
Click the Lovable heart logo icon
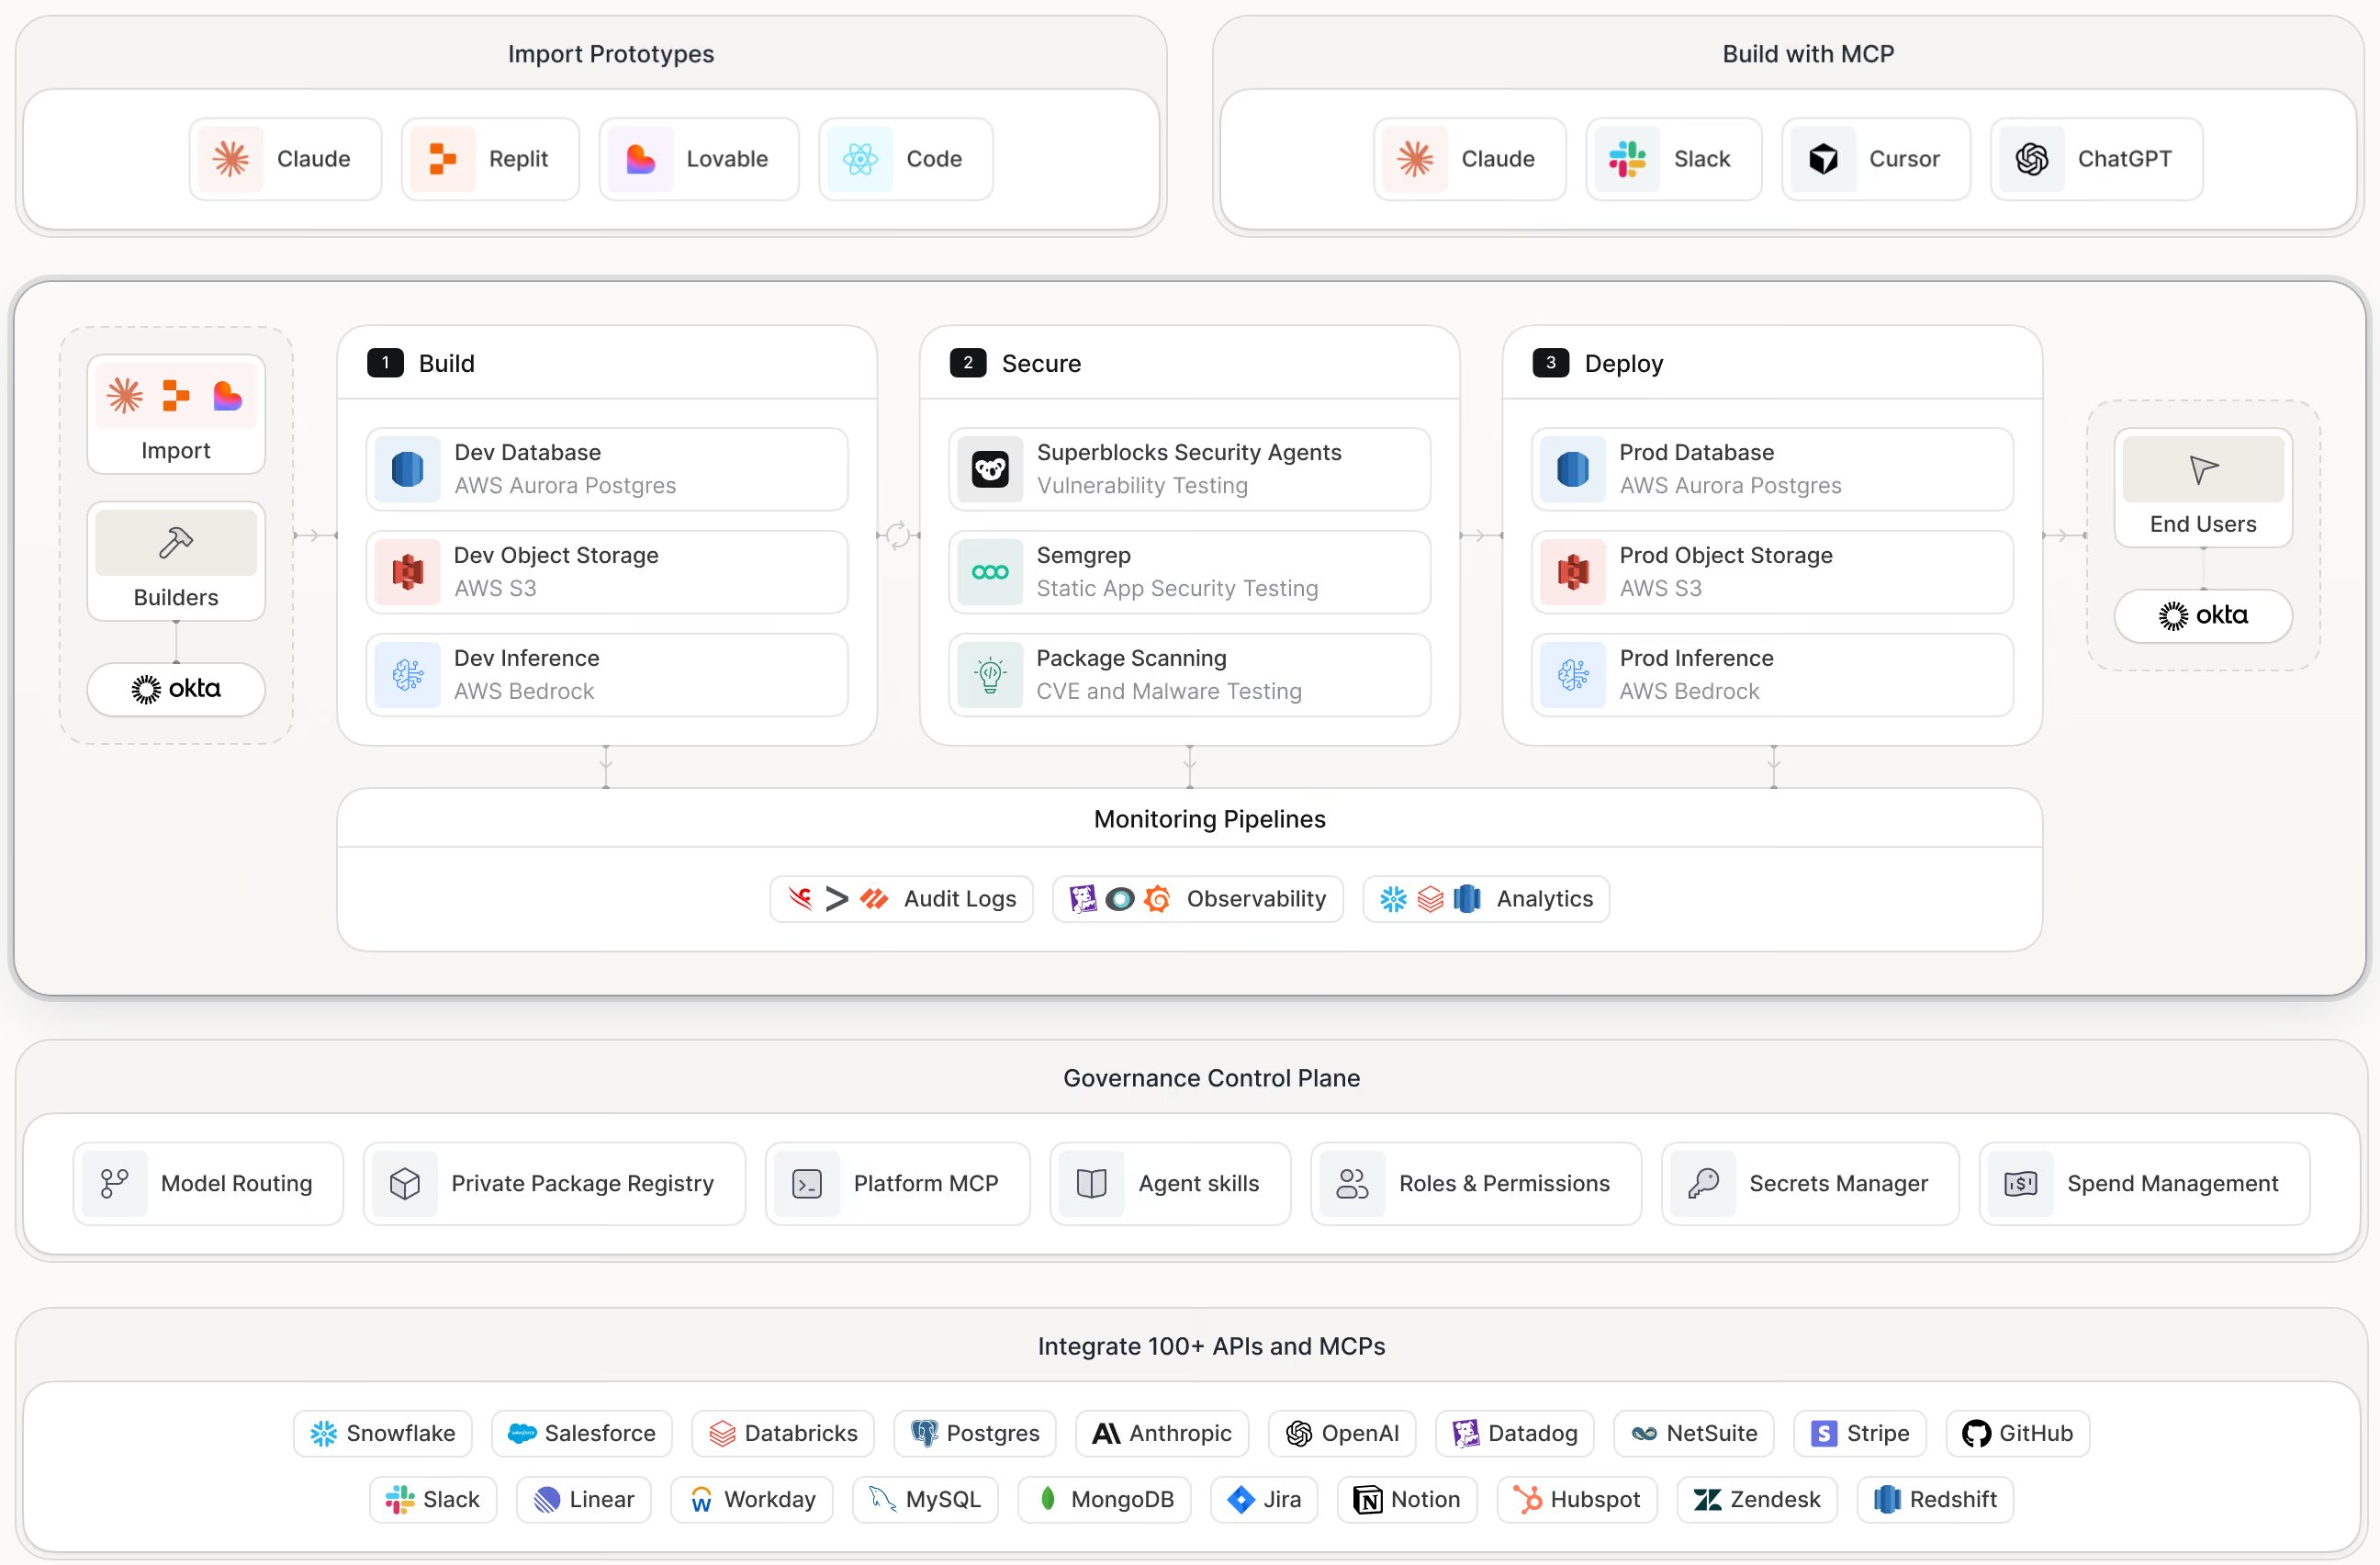point(640,159)
